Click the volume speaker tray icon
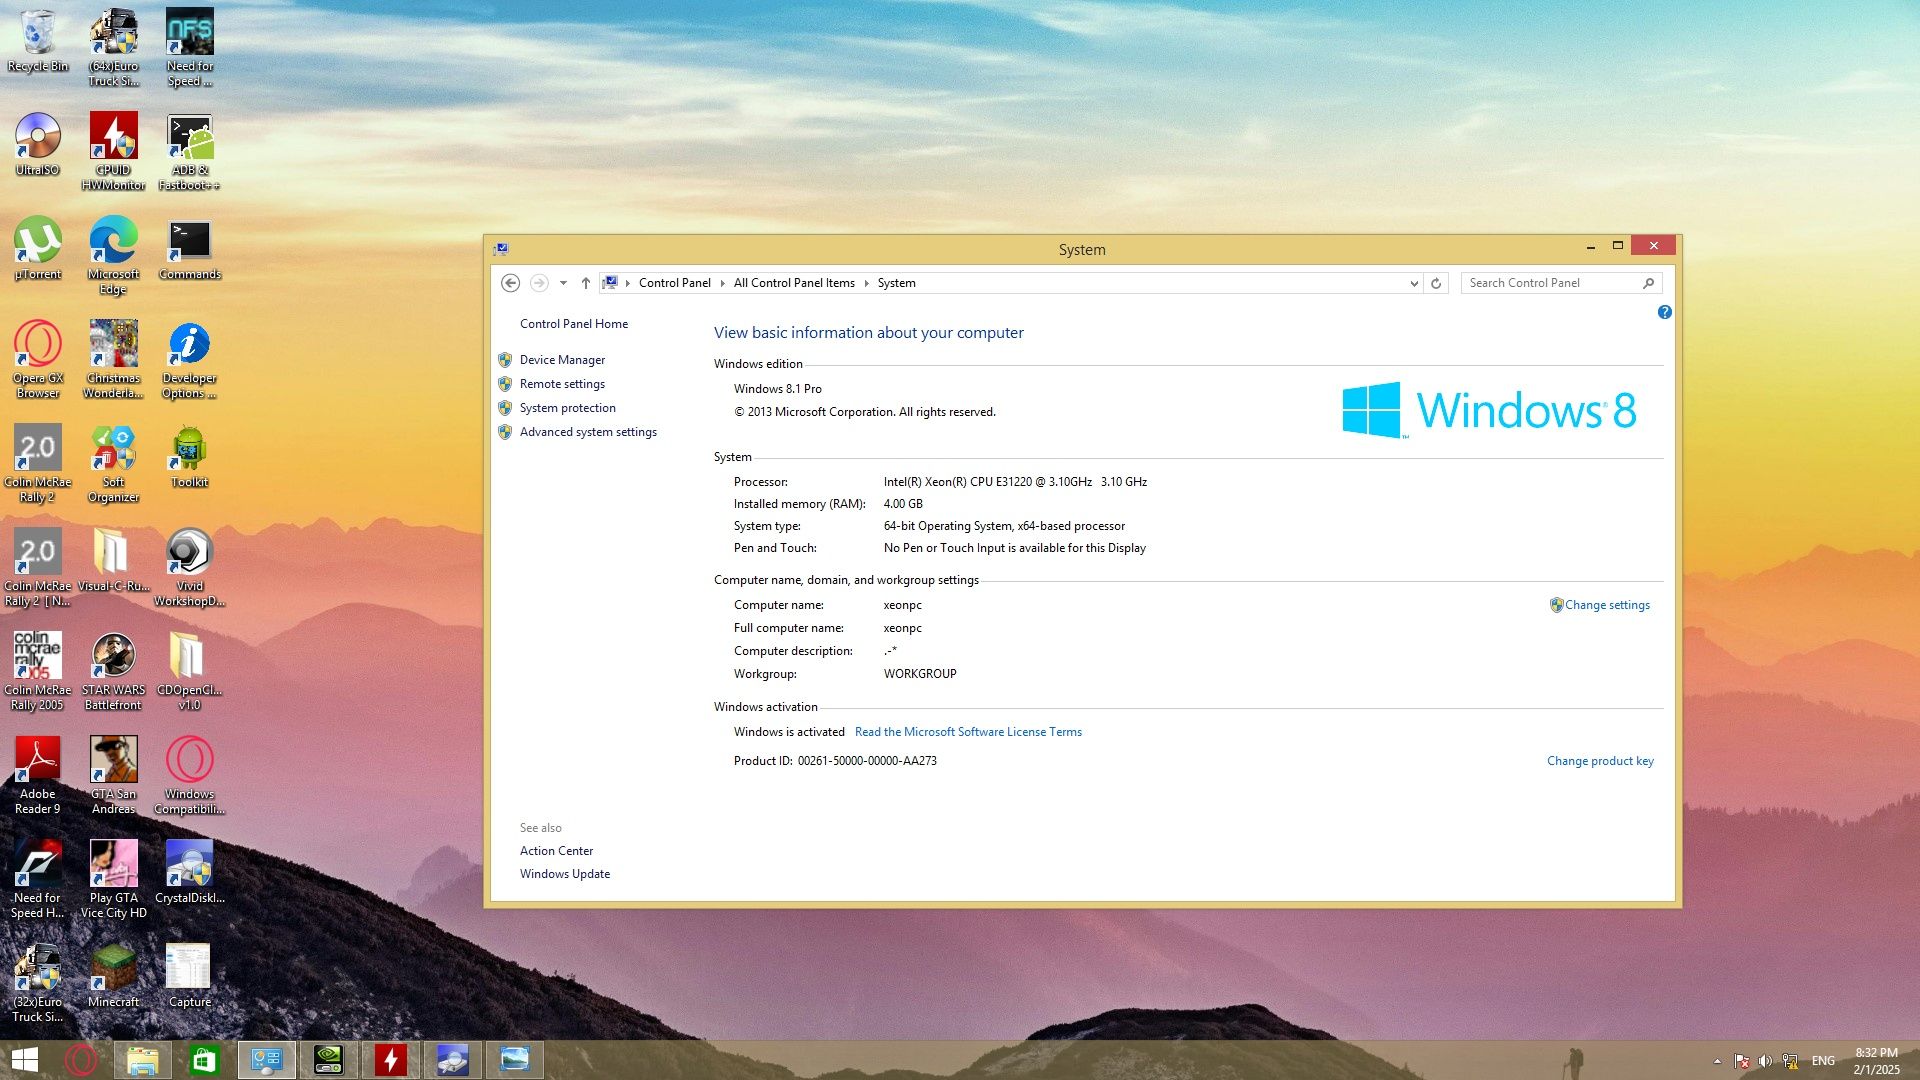 (x=1765, y=1061)
